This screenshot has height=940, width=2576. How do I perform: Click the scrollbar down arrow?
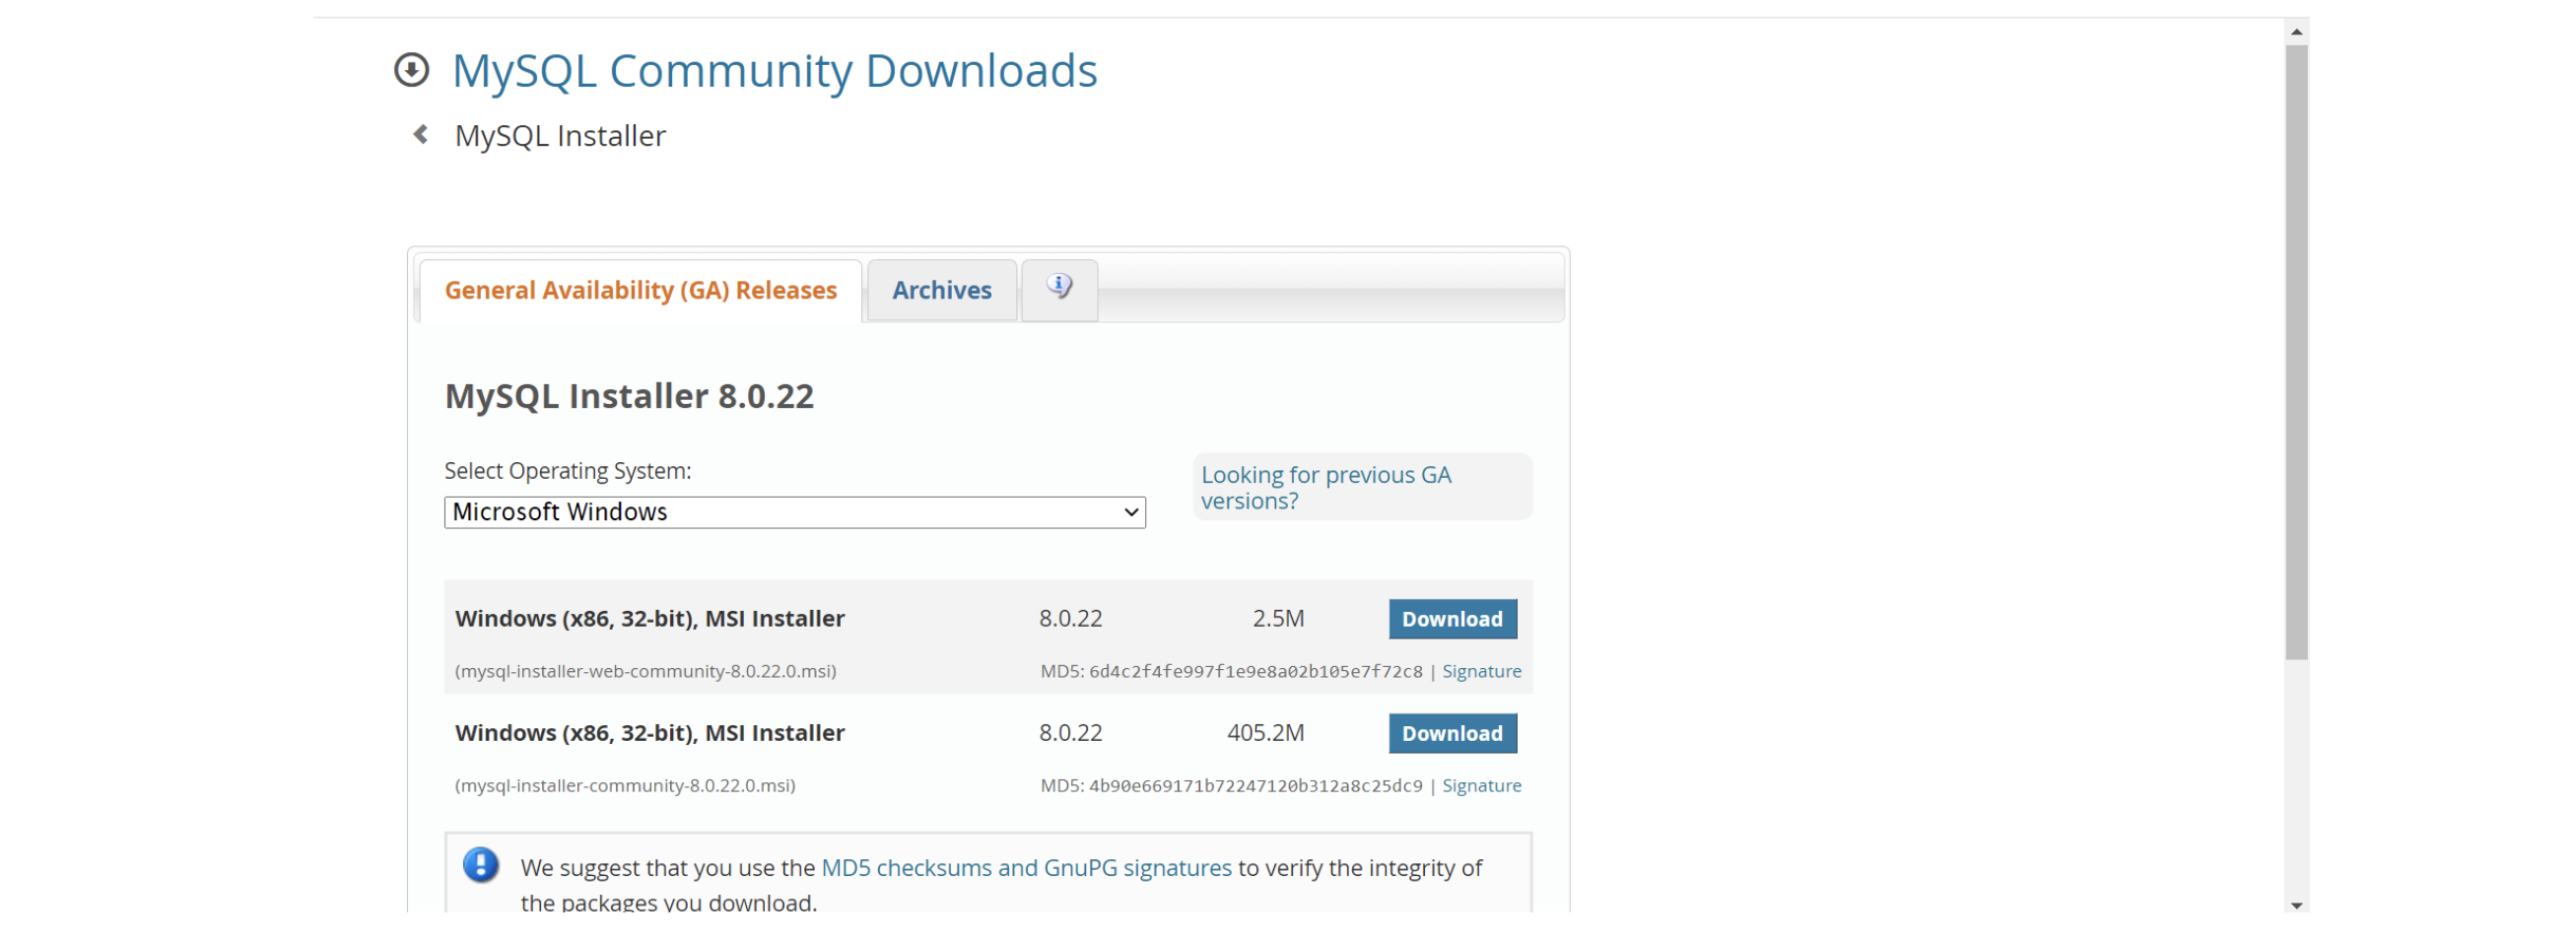pos(2296,905)
